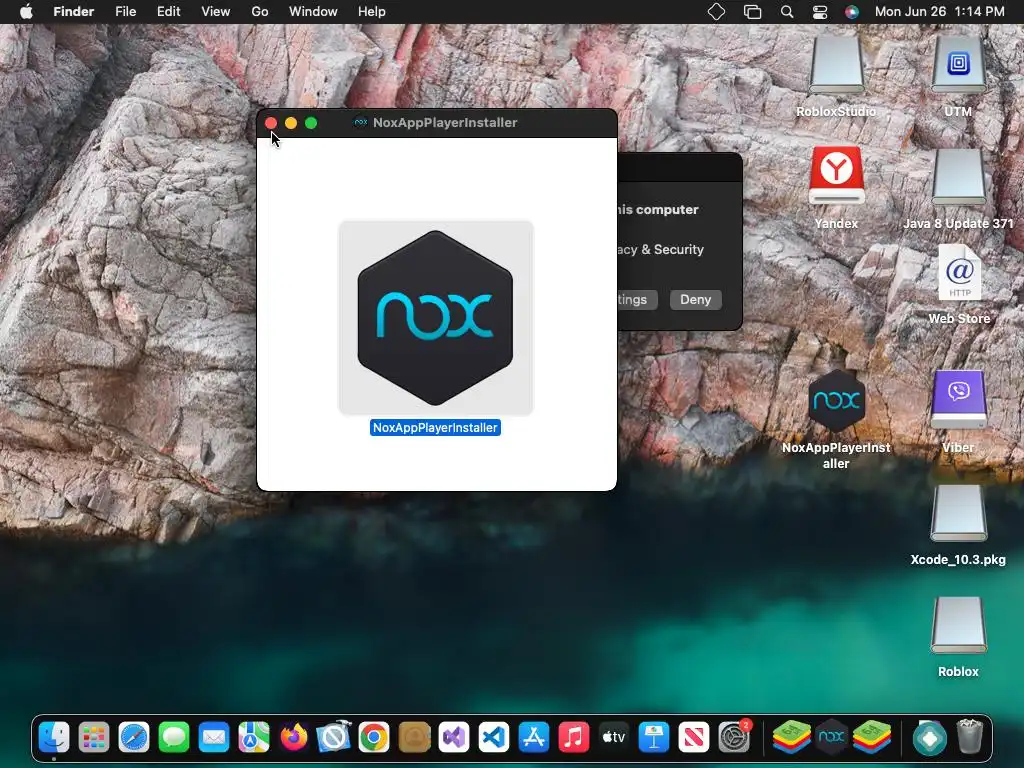Click the highlighted NoxAppPlayerInstaller file name label

point(436,428)
